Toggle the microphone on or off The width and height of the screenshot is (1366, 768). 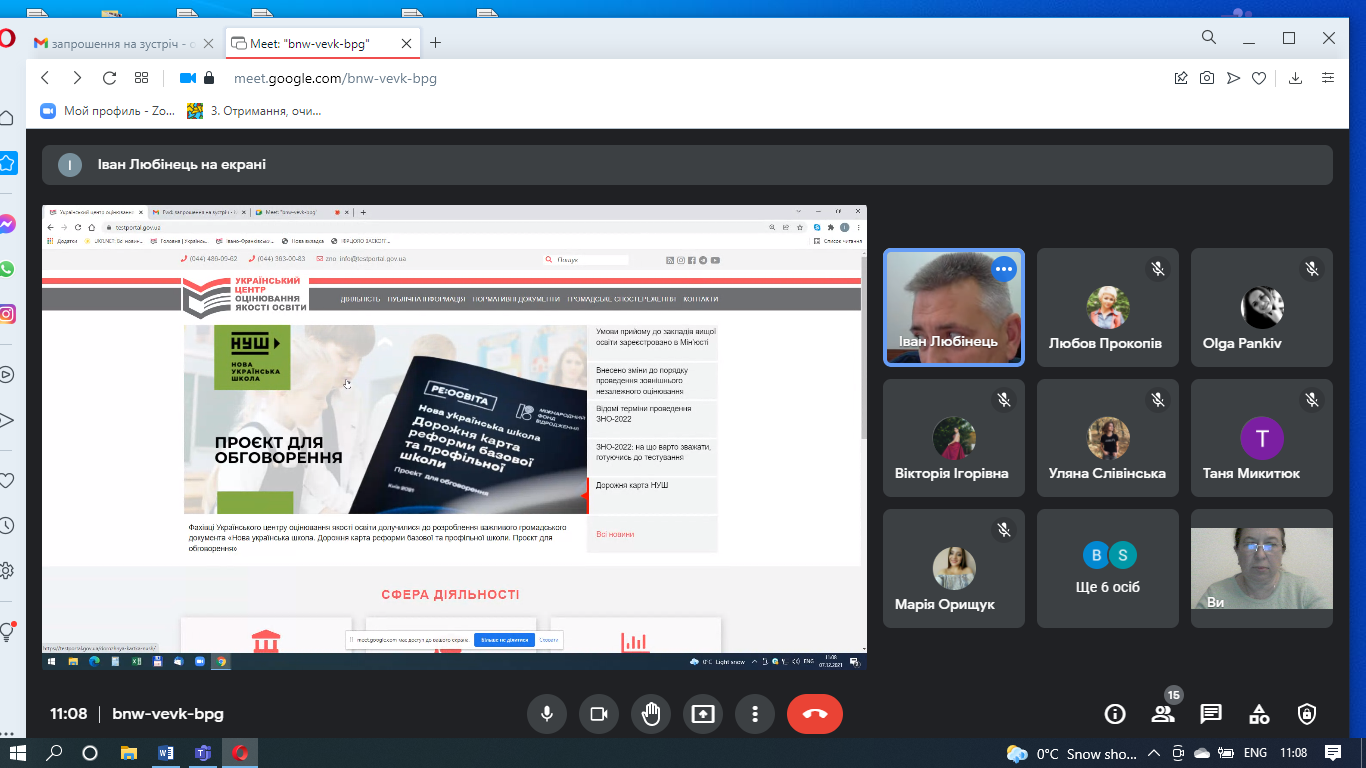(x=547, y=714)
